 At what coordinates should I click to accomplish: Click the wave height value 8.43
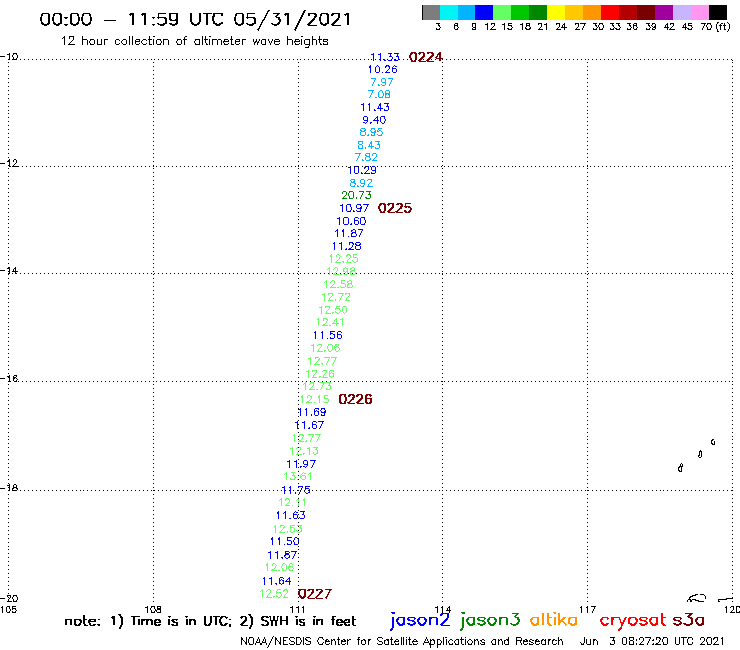click(x=369, y=145)
